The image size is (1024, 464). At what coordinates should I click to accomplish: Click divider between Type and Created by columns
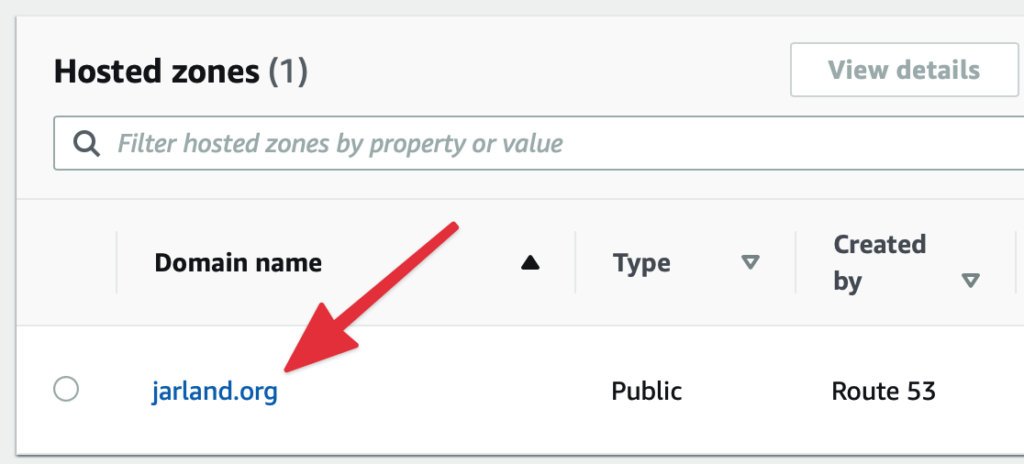pos(795,263)
